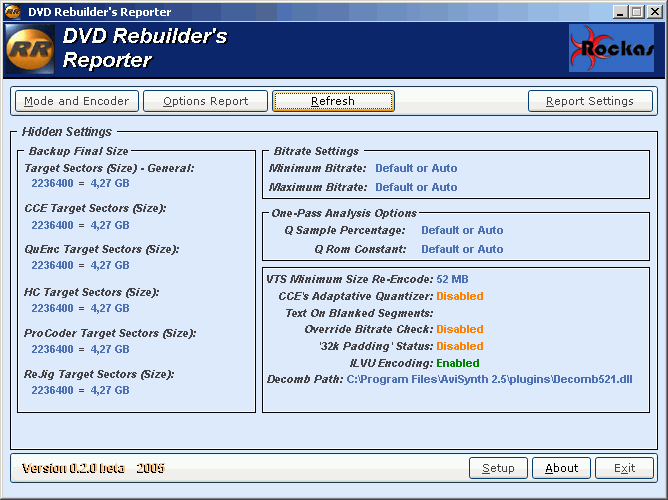Click the HC Target Sectors size value
Image resolution: width=668 pixels, height=500 pixels.
[81, 308]
